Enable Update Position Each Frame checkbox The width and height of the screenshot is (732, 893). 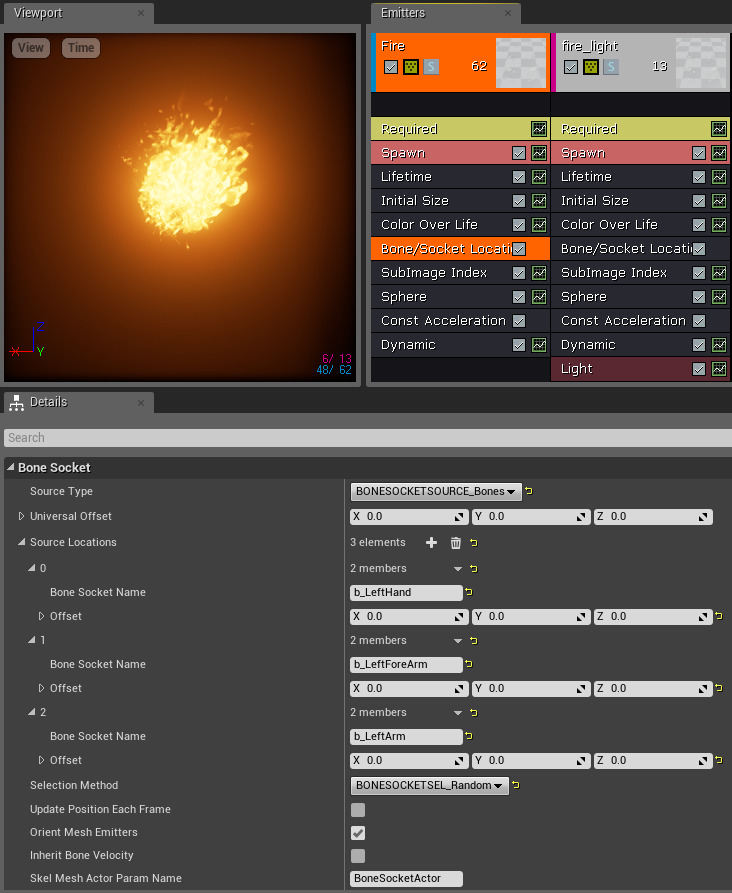(x=358, y=809)
